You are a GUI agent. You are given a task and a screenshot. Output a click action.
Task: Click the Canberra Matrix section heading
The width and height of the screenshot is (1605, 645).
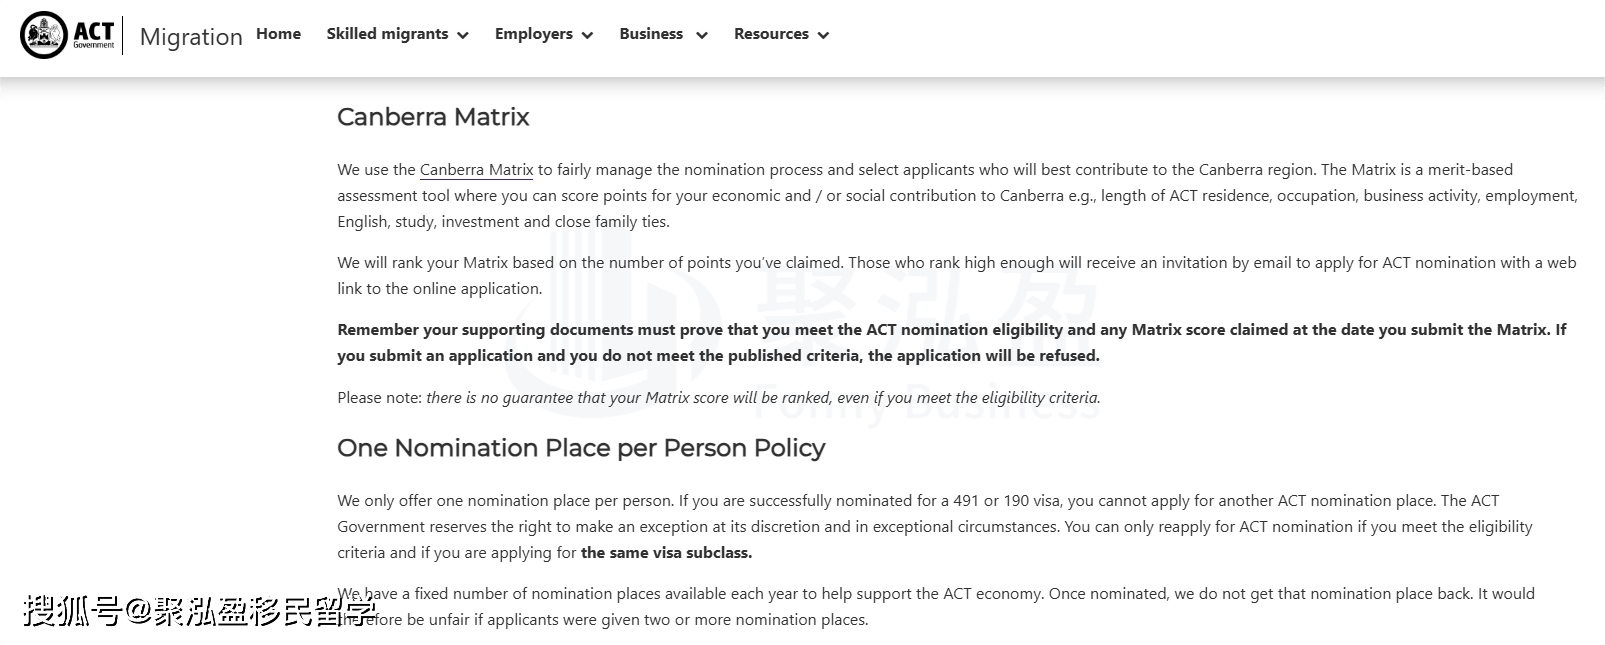click(433, 117)
